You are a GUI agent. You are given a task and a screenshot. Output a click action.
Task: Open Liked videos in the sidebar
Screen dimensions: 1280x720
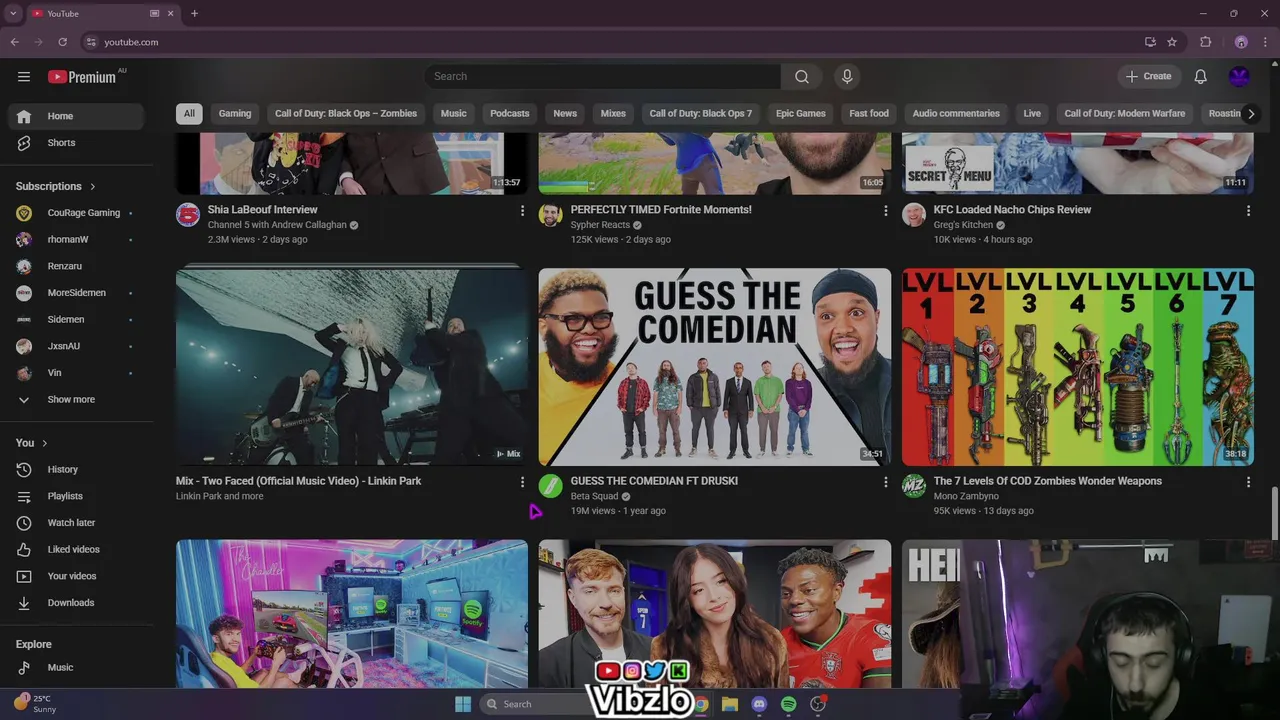click(76, 549)
